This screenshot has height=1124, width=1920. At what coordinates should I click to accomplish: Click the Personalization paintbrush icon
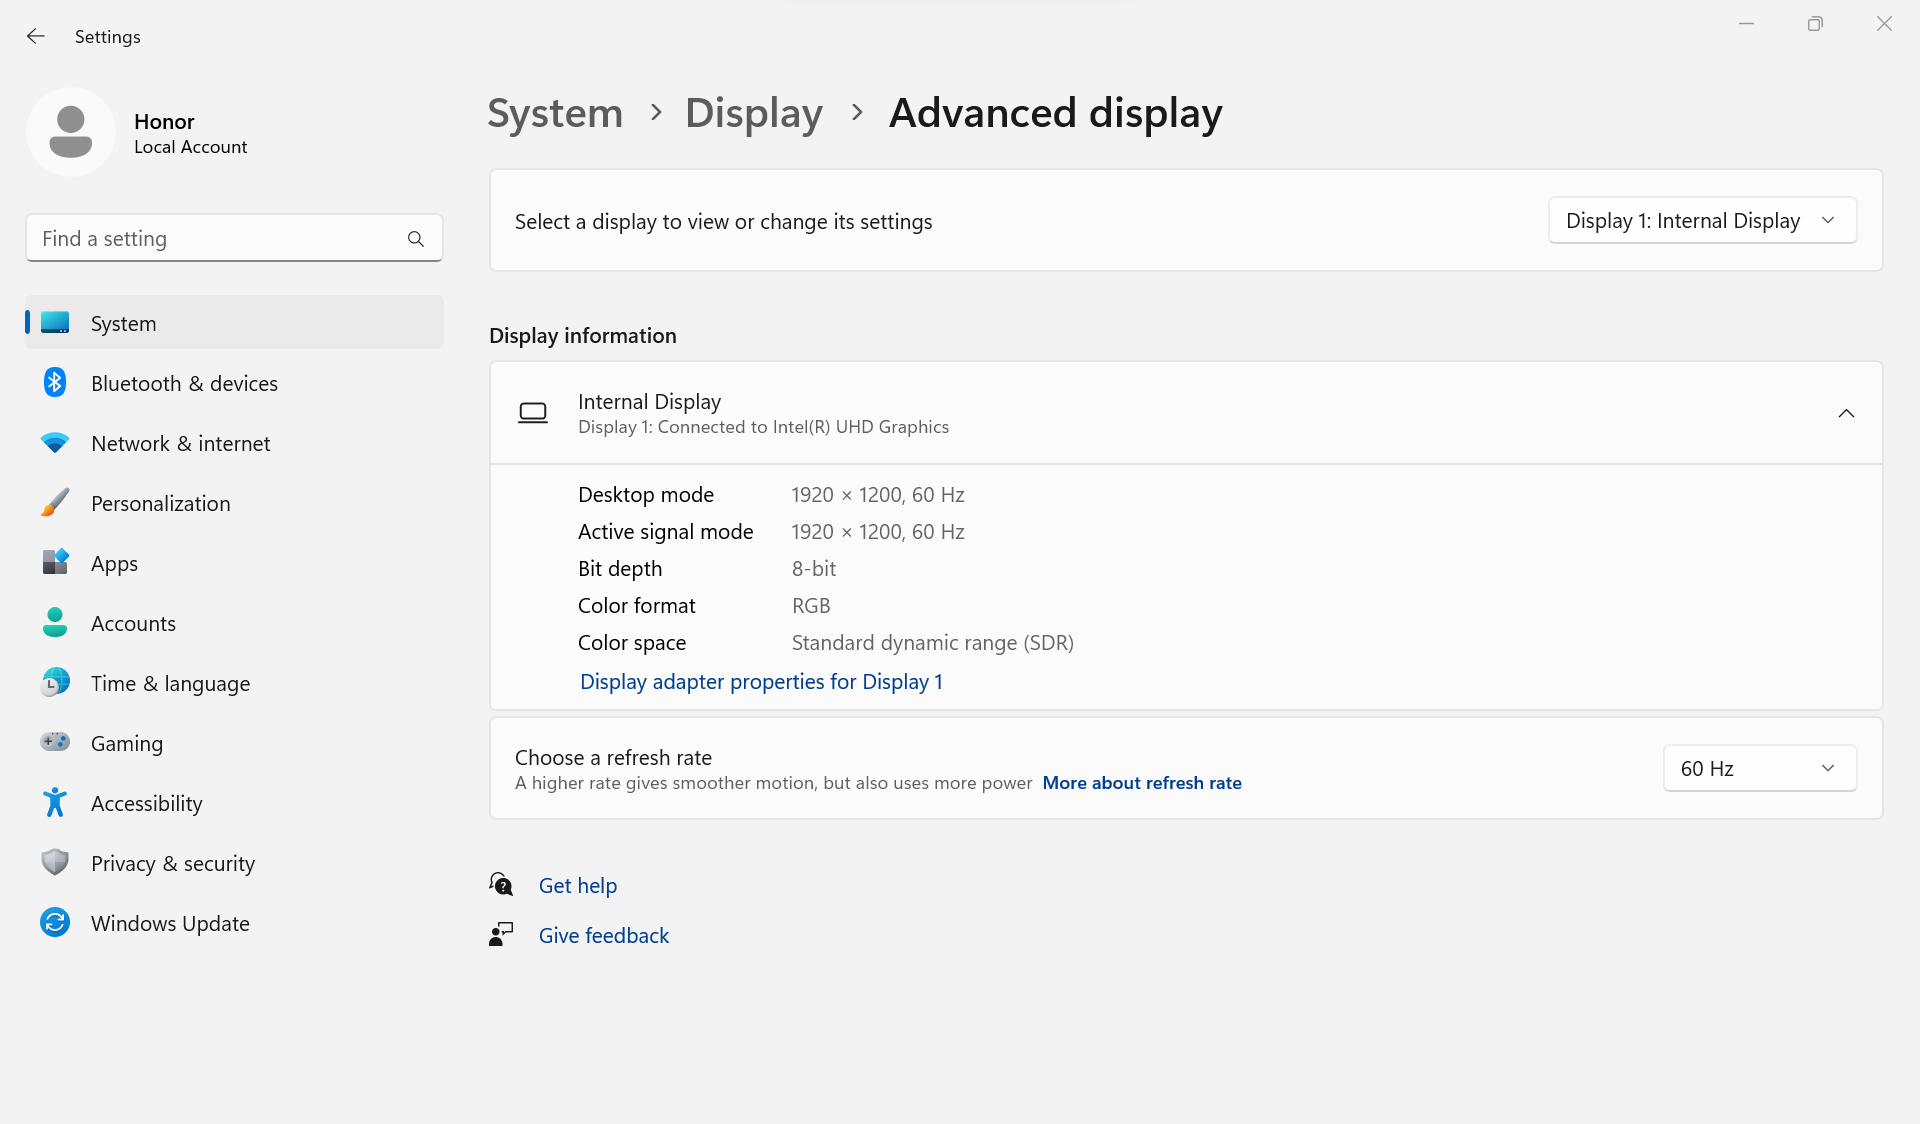point(55,503)
